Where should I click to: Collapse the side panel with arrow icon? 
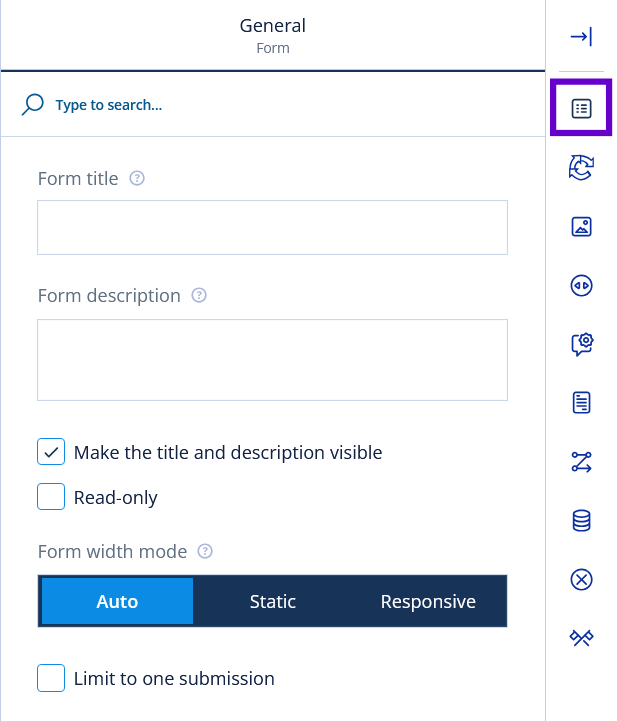coord(581,37)
